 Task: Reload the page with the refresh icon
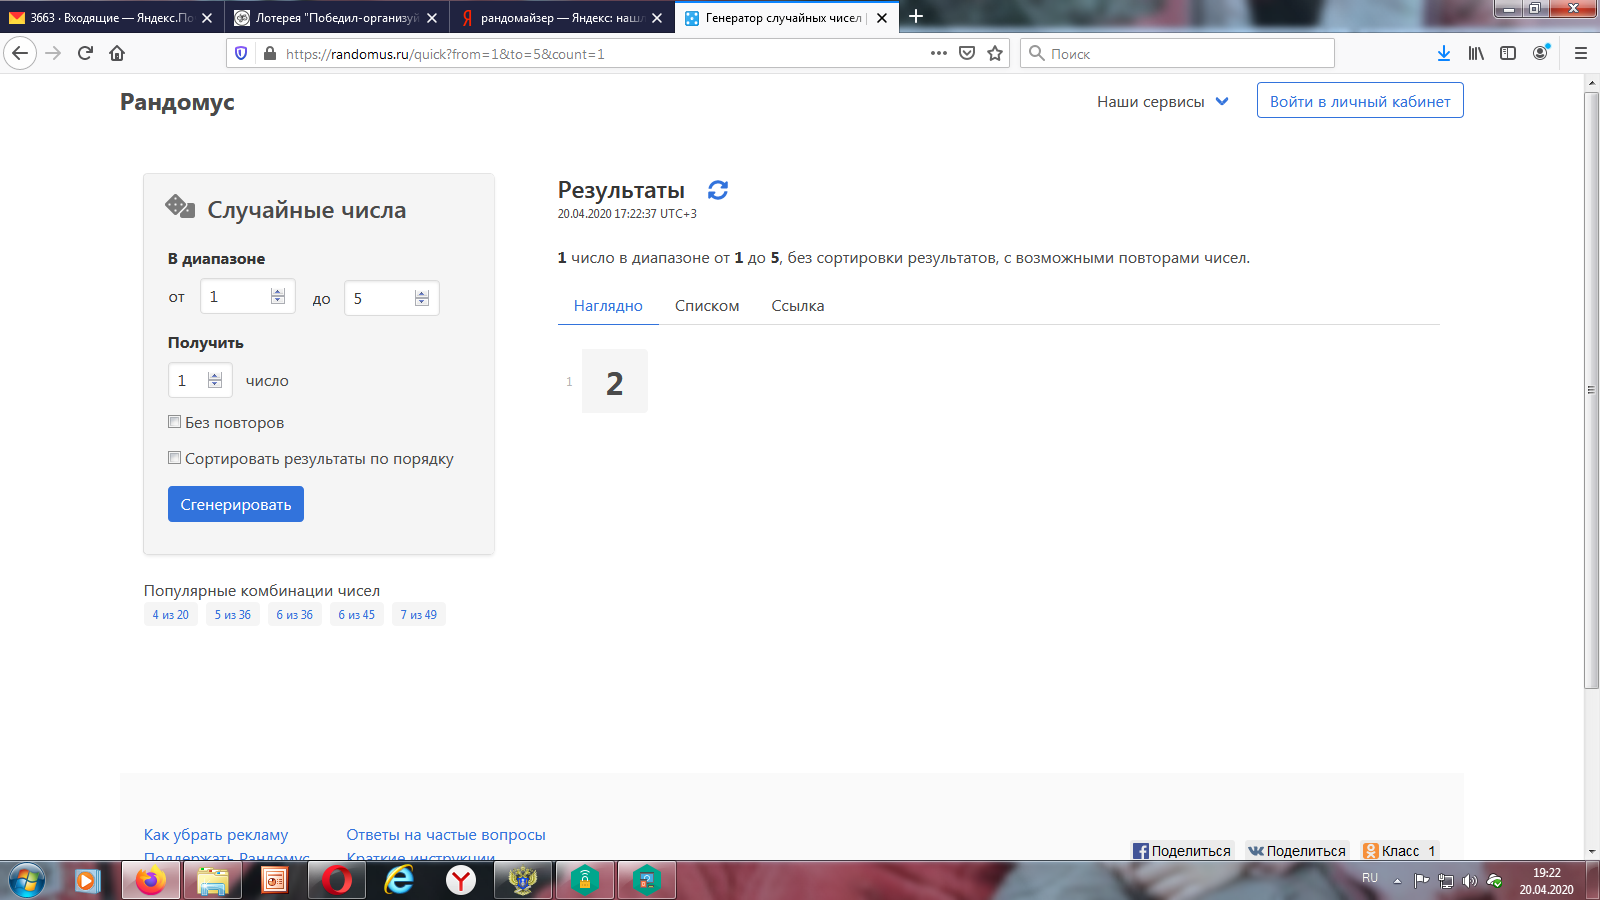85,53
